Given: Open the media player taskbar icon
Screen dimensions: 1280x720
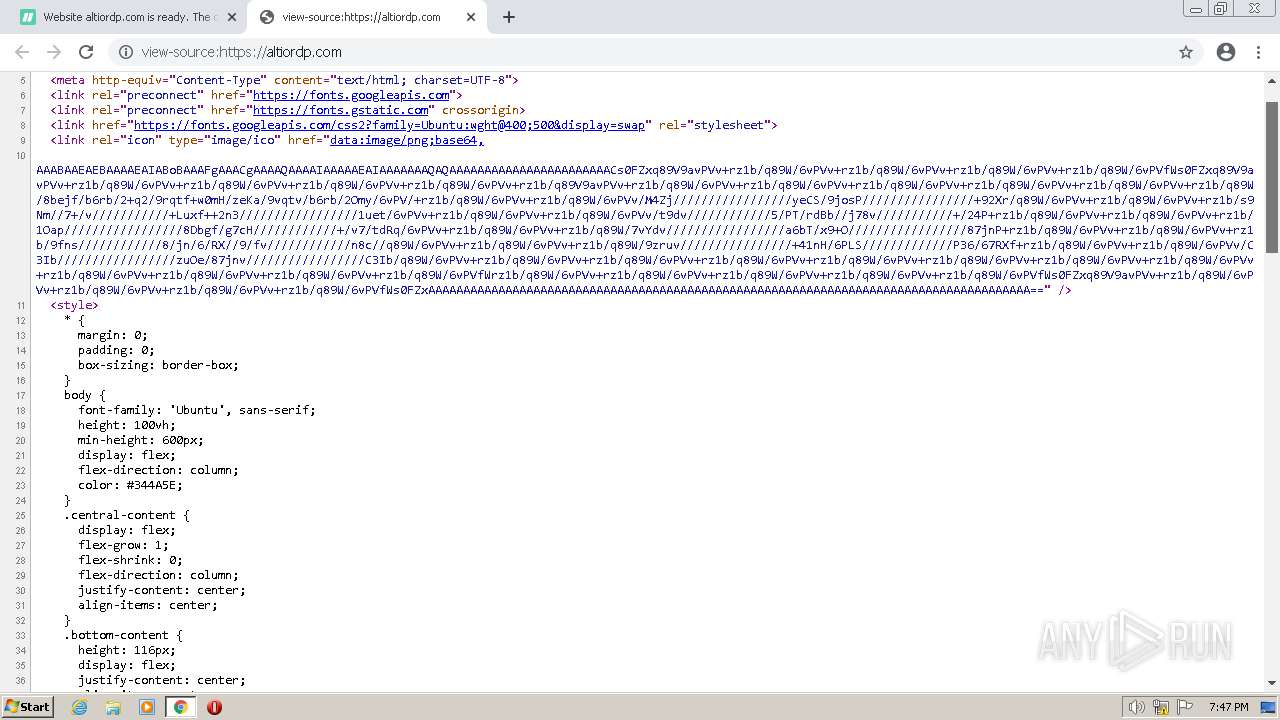Looking at the screenshot, I should pos(147,707).
